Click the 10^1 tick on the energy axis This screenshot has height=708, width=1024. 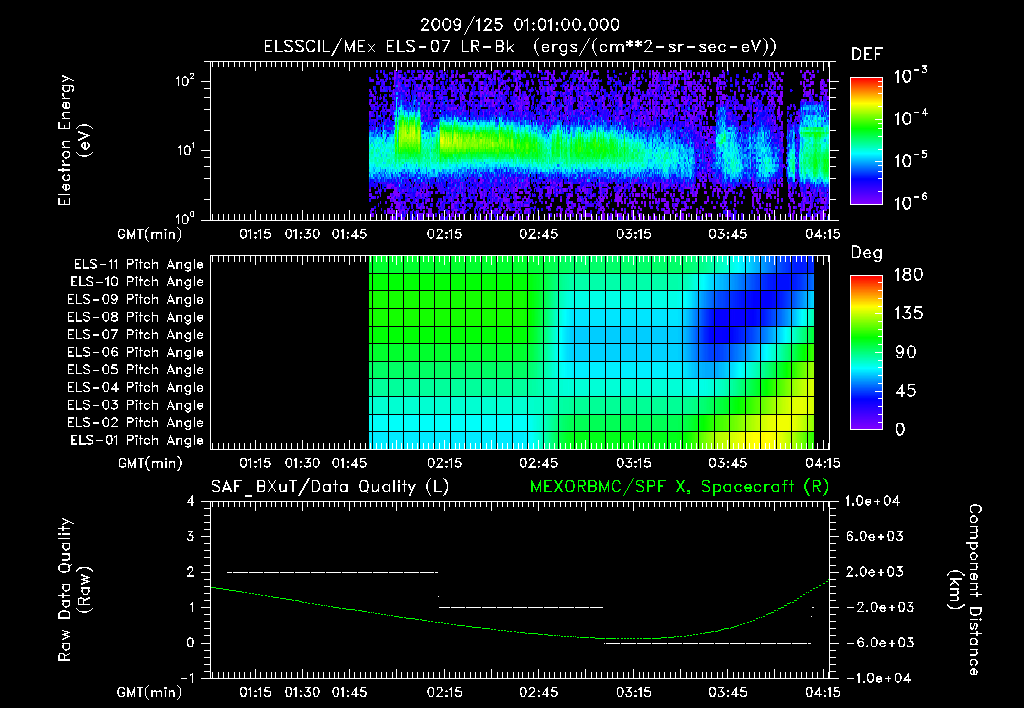click(x=185, y=150)
